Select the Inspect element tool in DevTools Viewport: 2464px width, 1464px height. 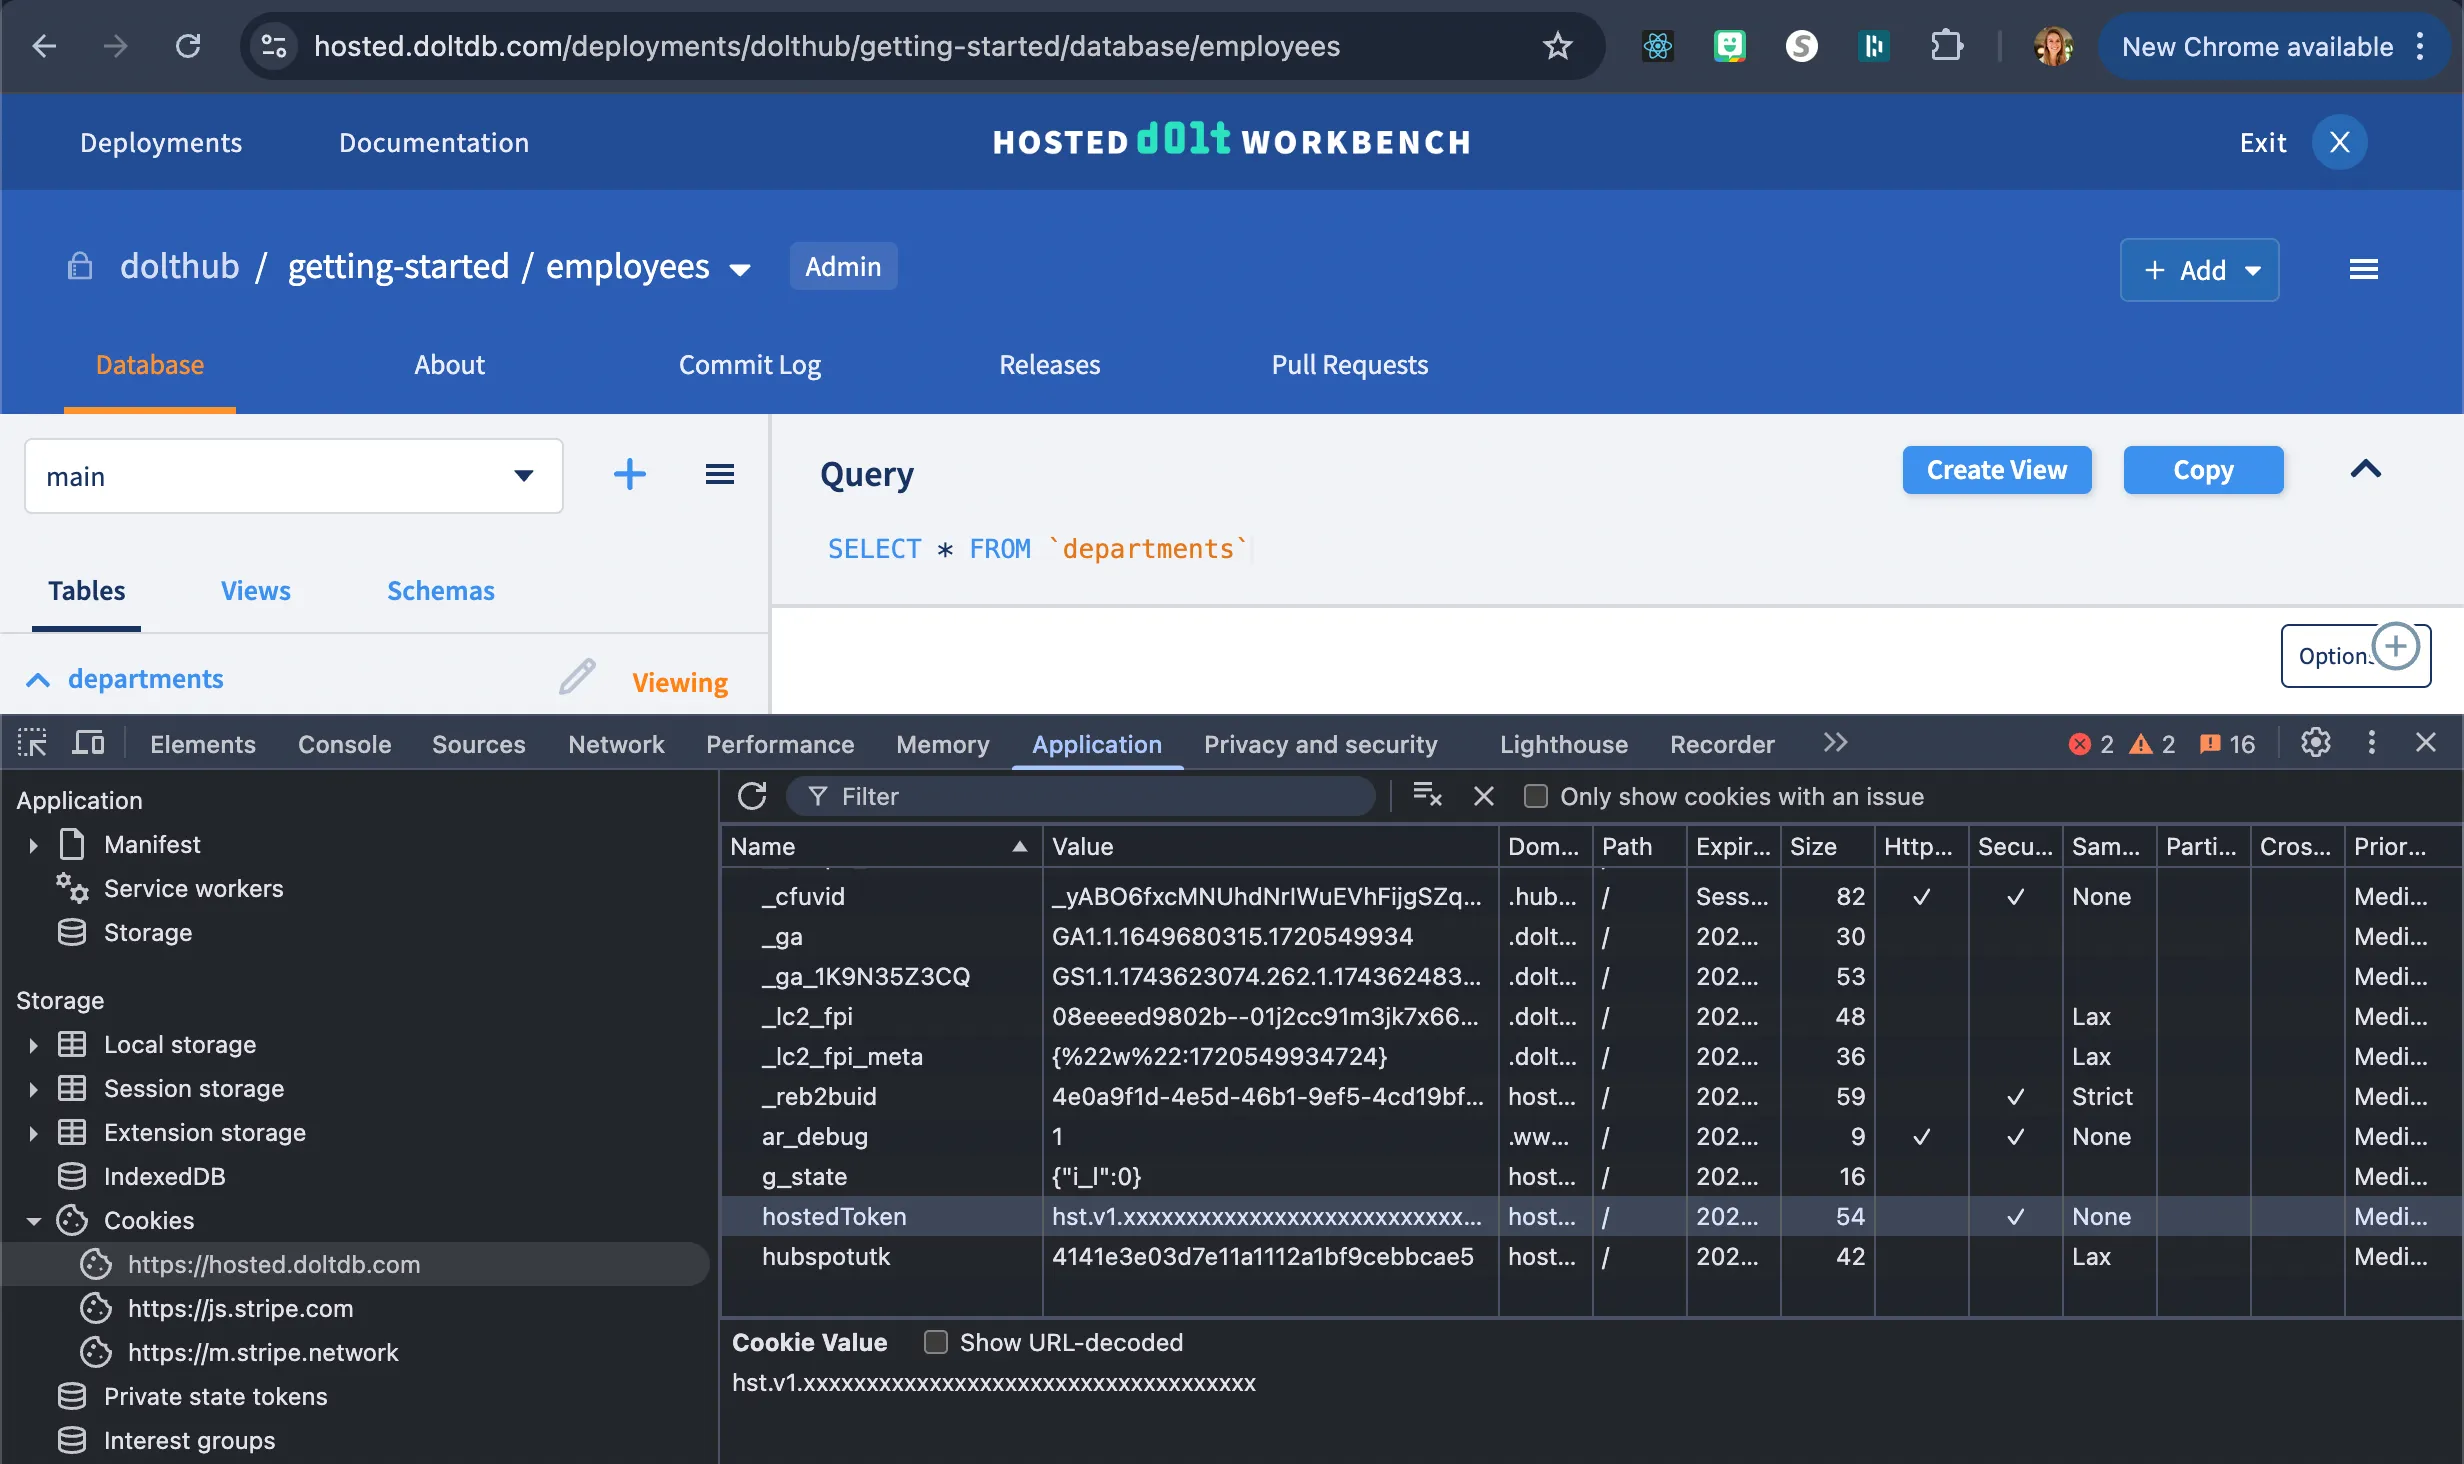31,743
